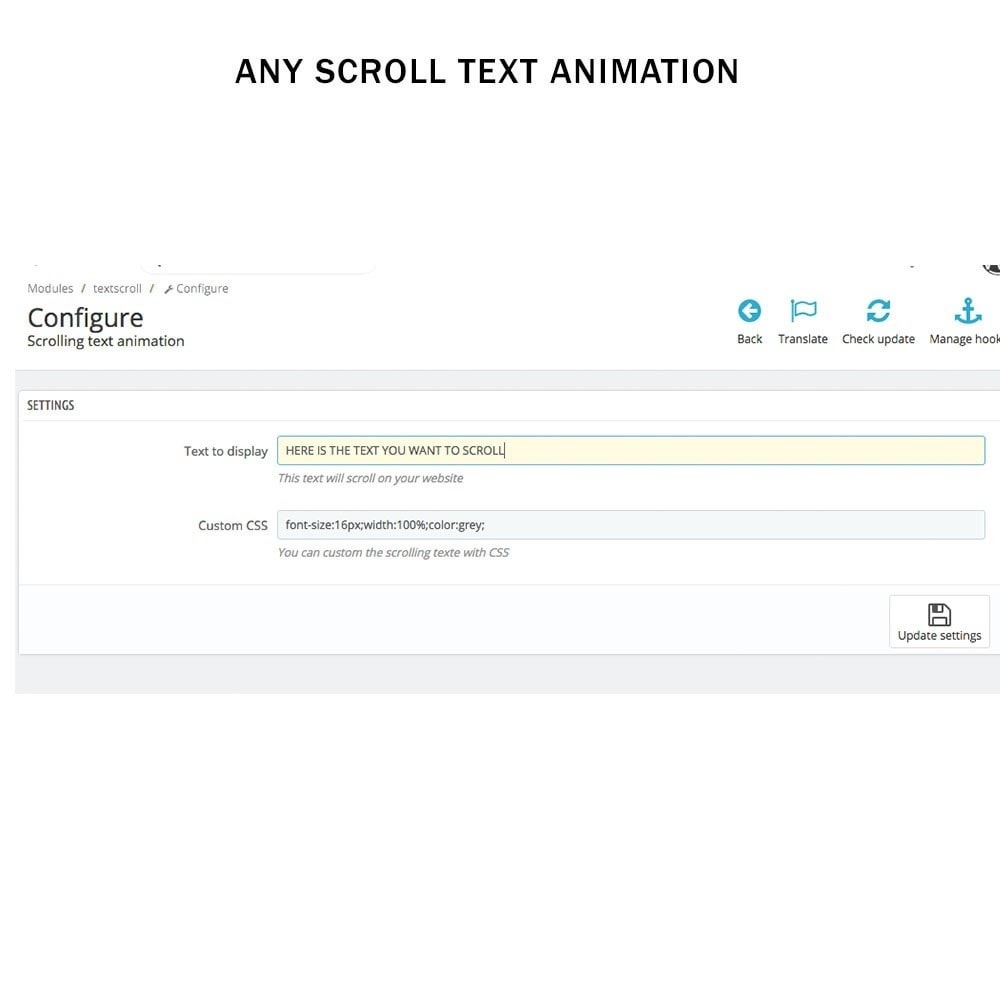Click the Scrolling text animation subtitle

(x=106, y=341)
